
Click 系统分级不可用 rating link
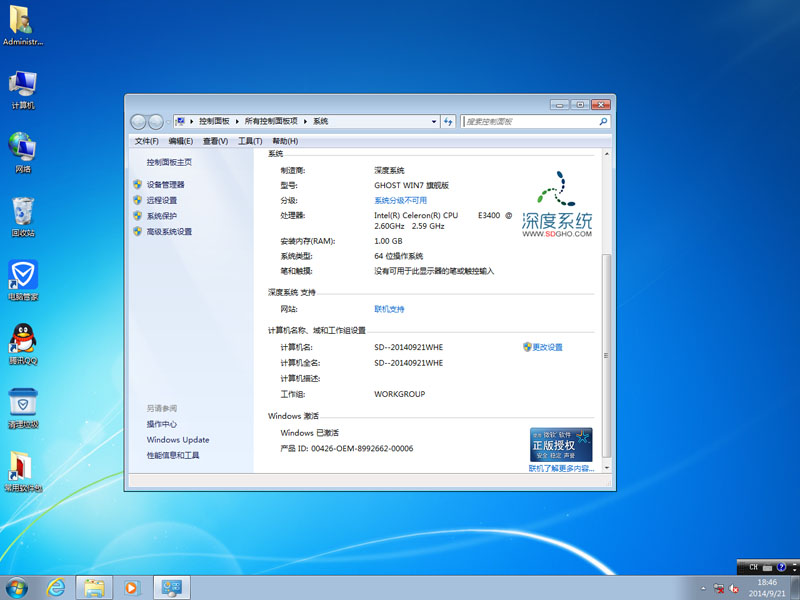pos(401,201)
